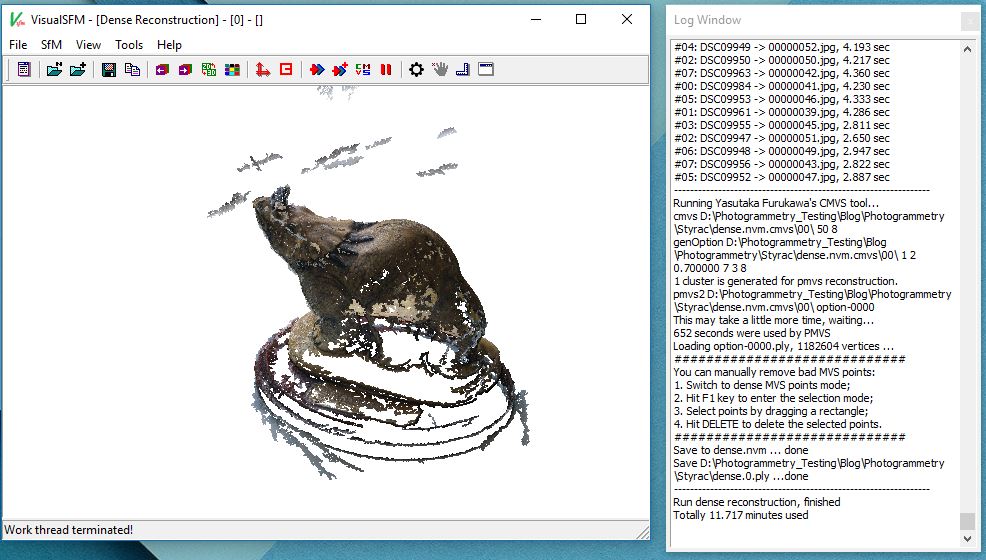The image size is (986, 560).
Task: Open settings with the black gear icon
Action: click(417, 70)
